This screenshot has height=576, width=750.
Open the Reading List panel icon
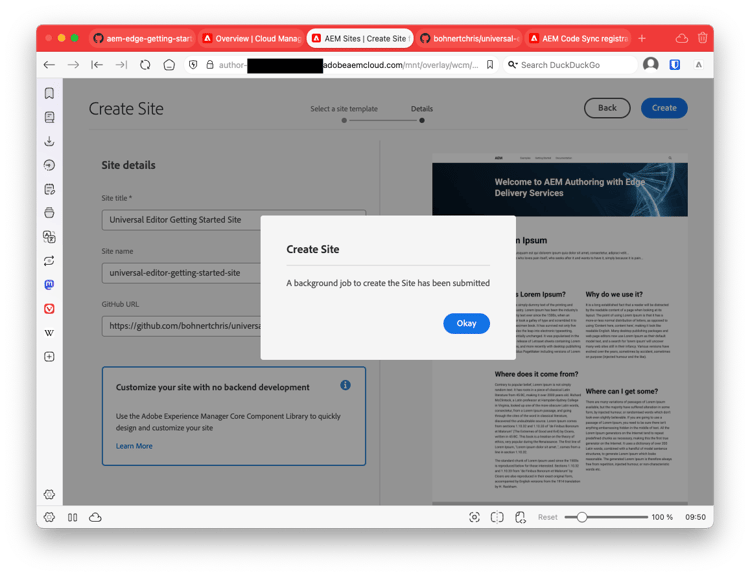49,117
